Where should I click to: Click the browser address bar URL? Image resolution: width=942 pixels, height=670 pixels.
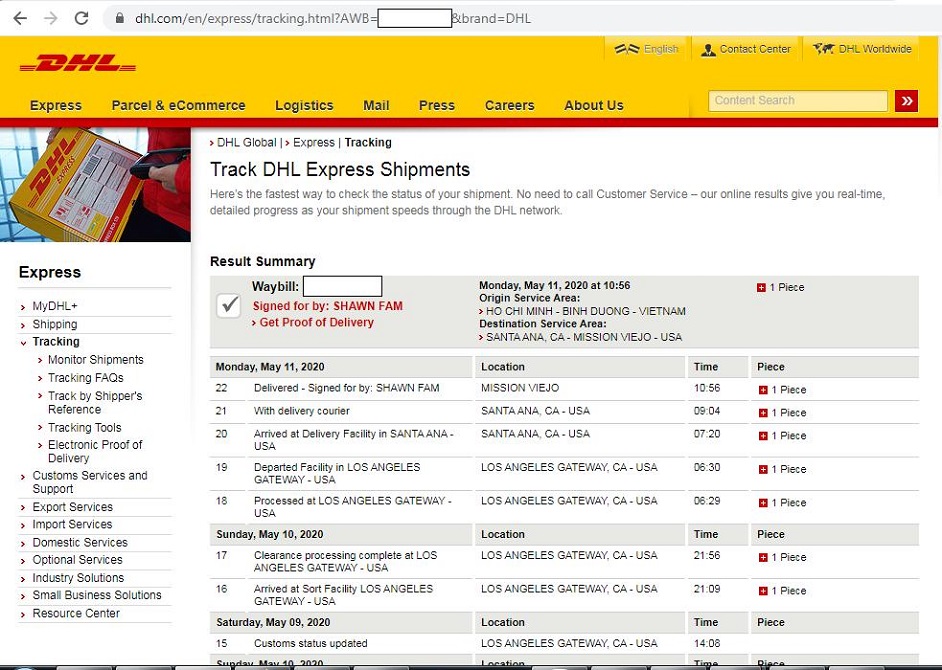[x=333, y=18]
